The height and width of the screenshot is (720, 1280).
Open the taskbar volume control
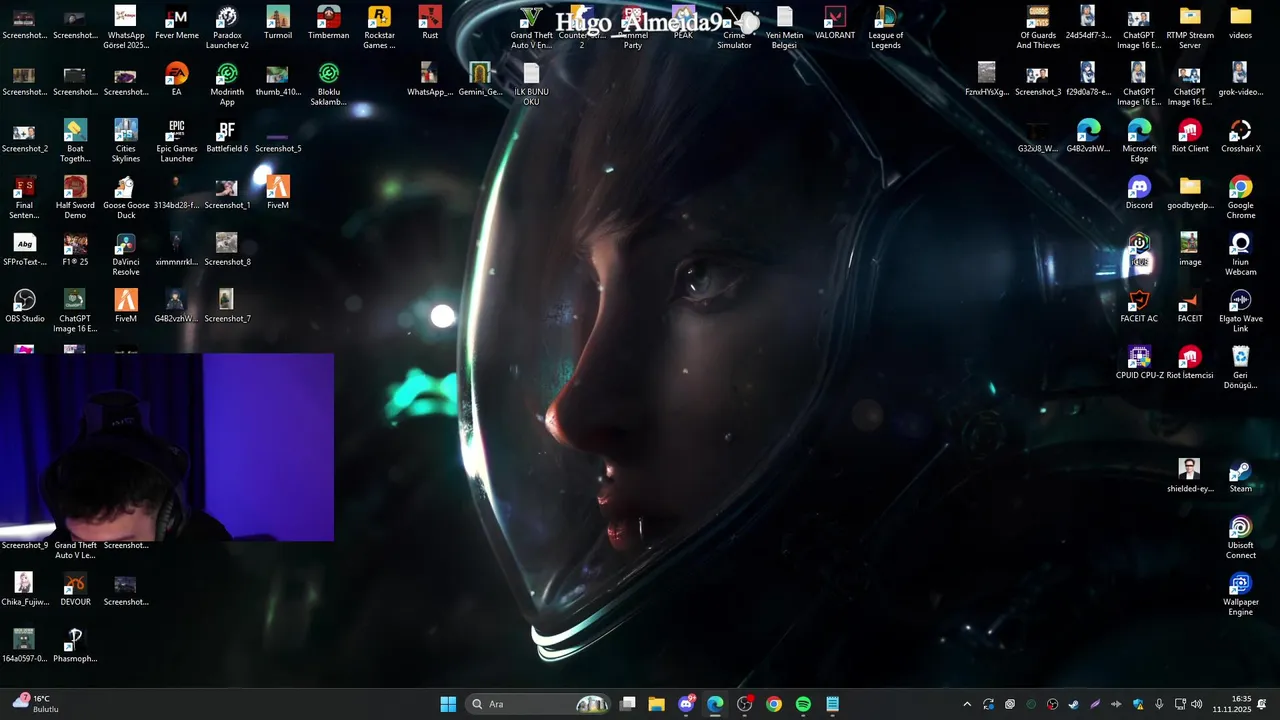click(x=1197, y=704)
